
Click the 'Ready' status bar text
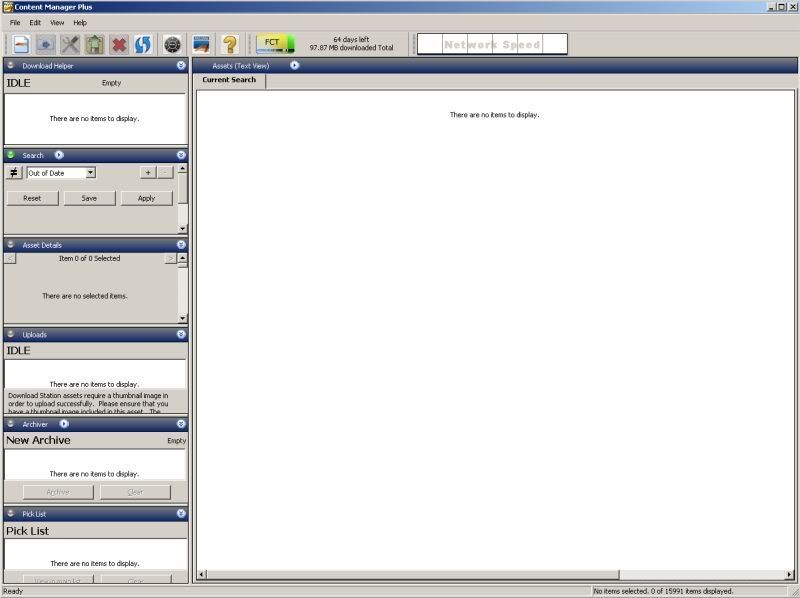click(13, 591)
